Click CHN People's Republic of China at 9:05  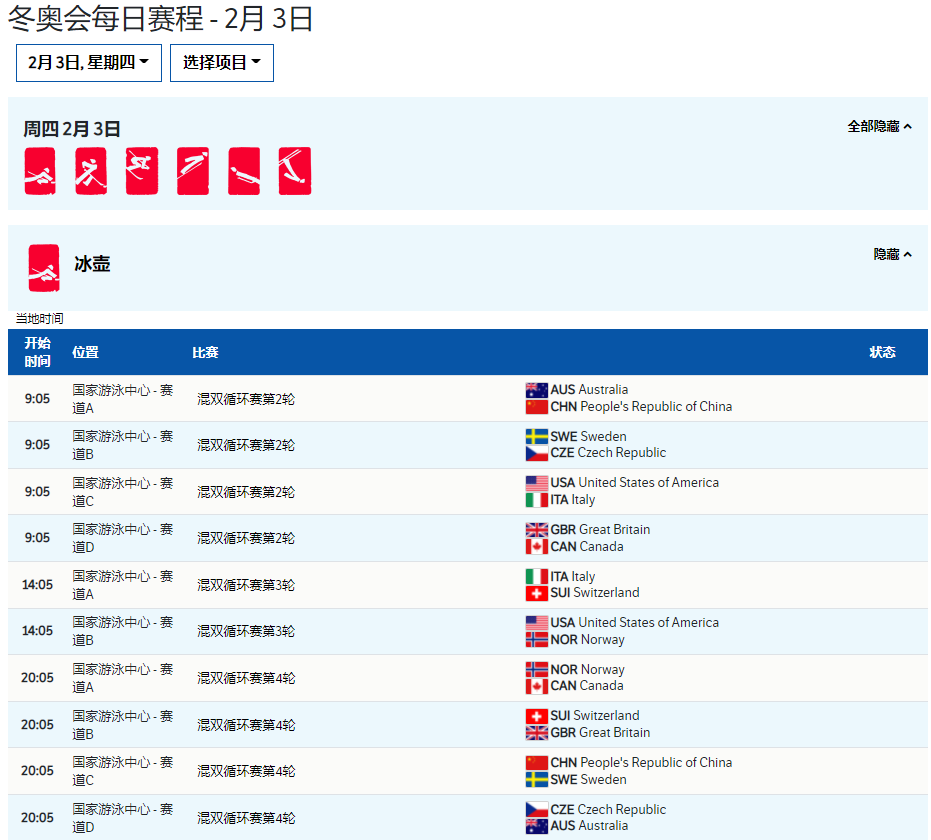click(x=640, y=407)
